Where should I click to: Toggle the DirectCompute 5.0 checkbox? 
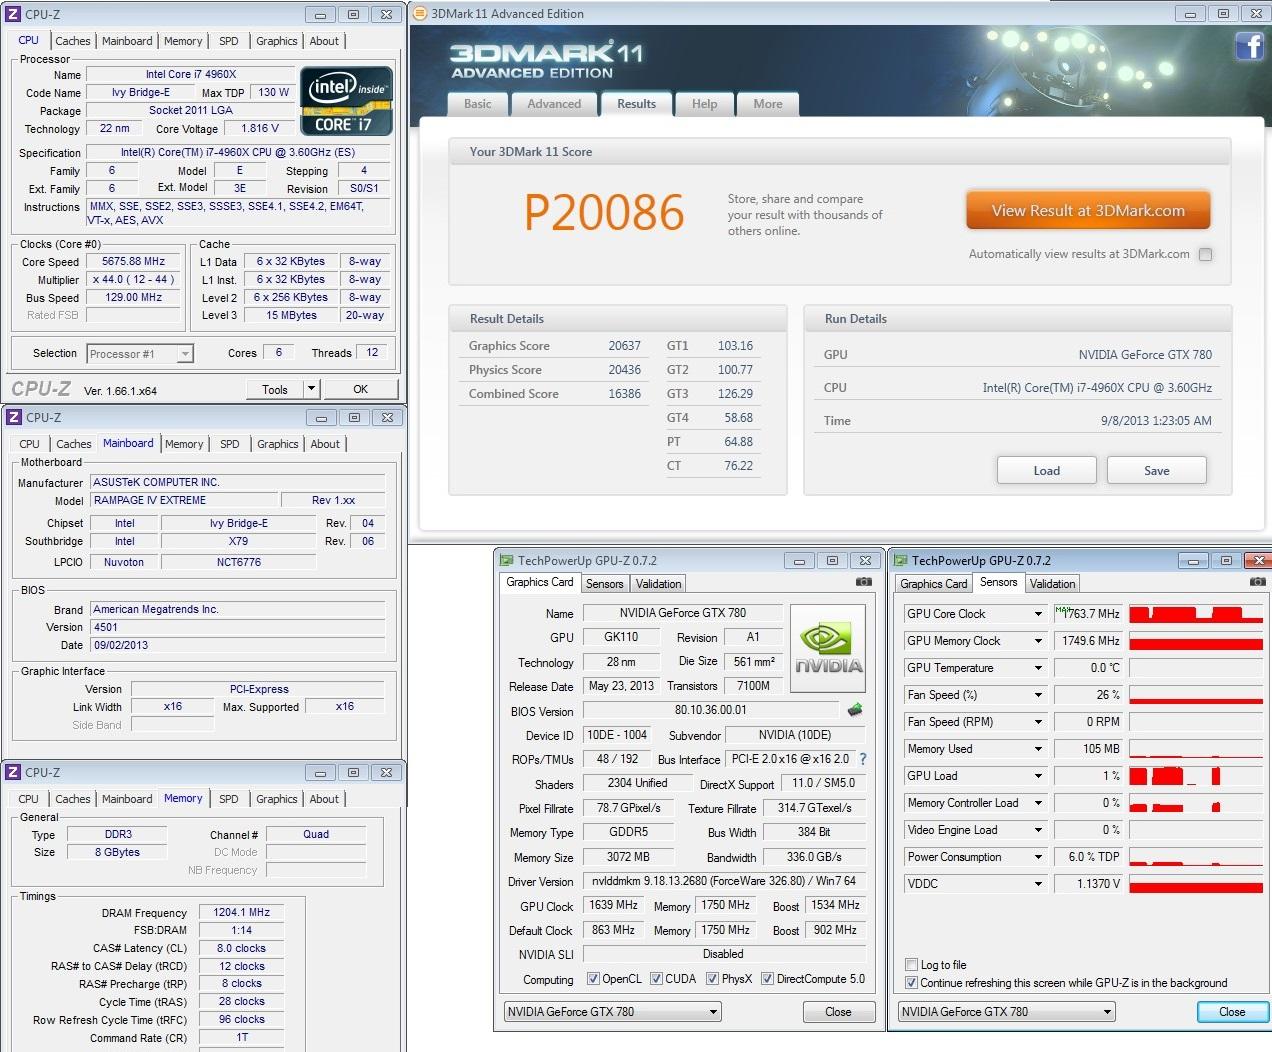767,979
